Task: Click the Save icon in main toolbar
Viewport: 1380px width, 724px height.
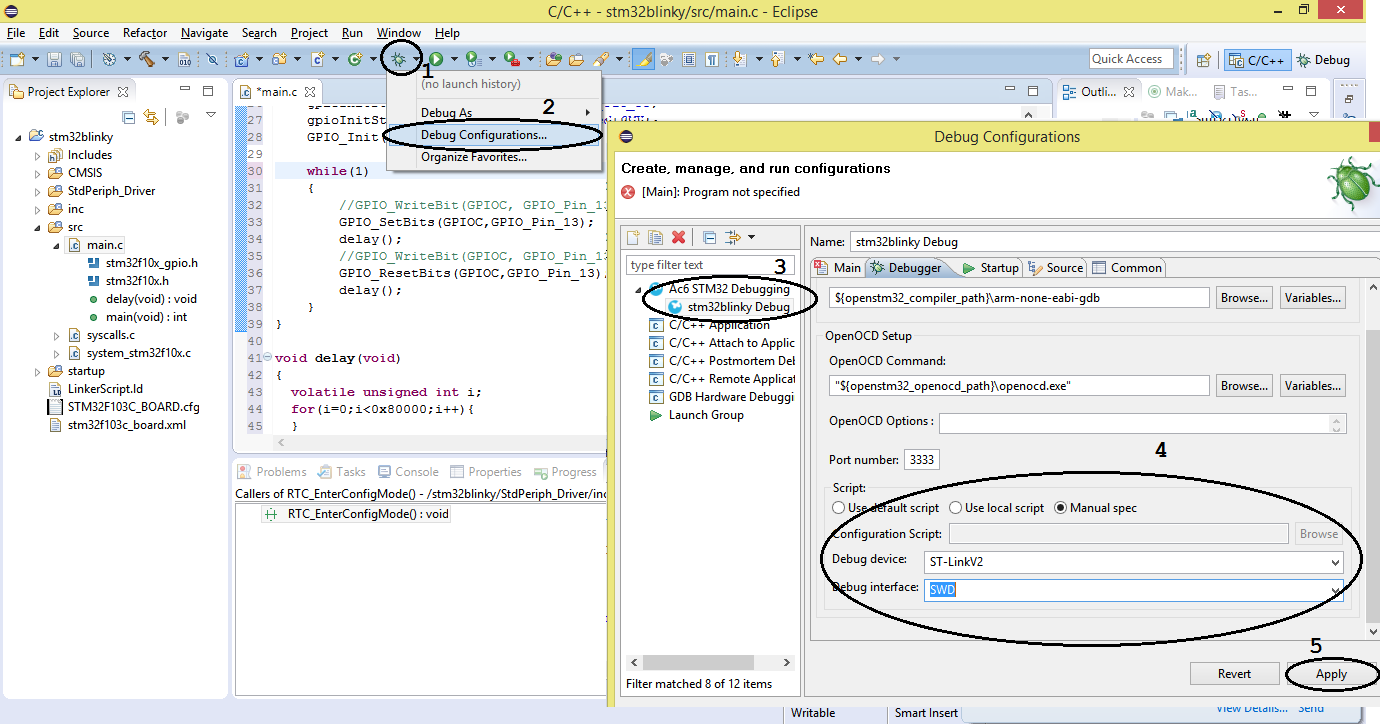Action: tap(54, 60)
